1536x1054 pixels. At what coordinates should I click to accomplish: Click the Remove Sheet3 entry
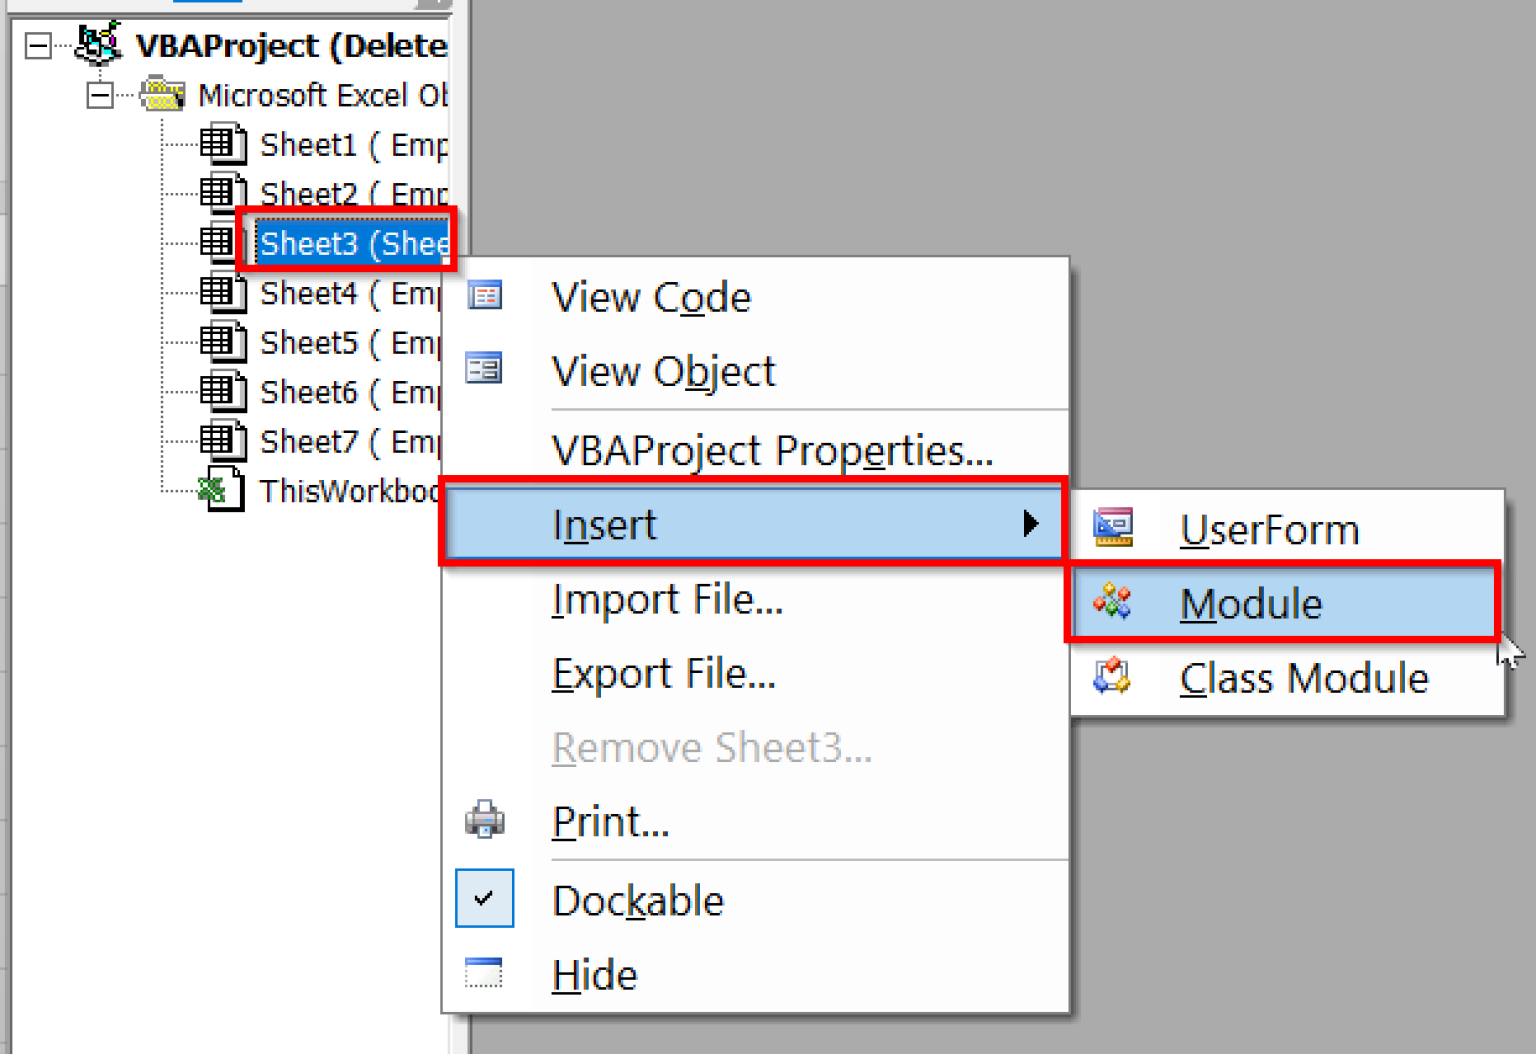click(711, 747)
